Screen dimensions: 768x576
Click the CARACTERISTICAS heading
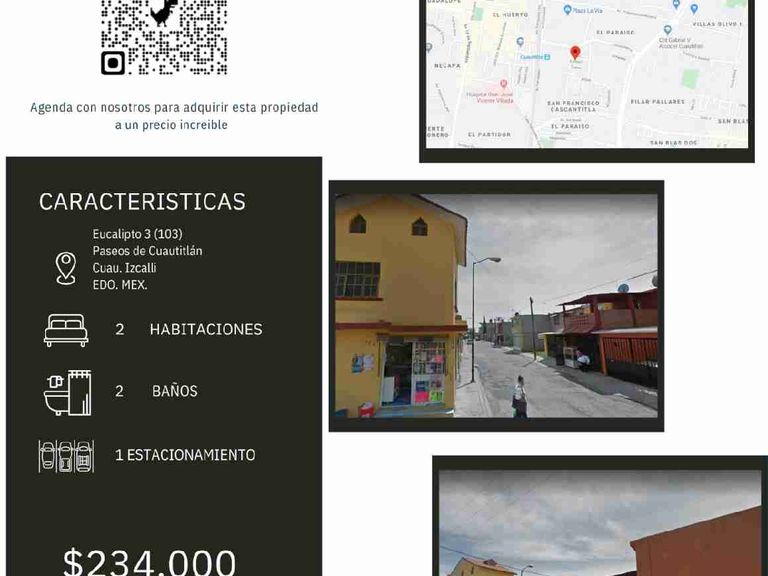(x=142, y=202)
